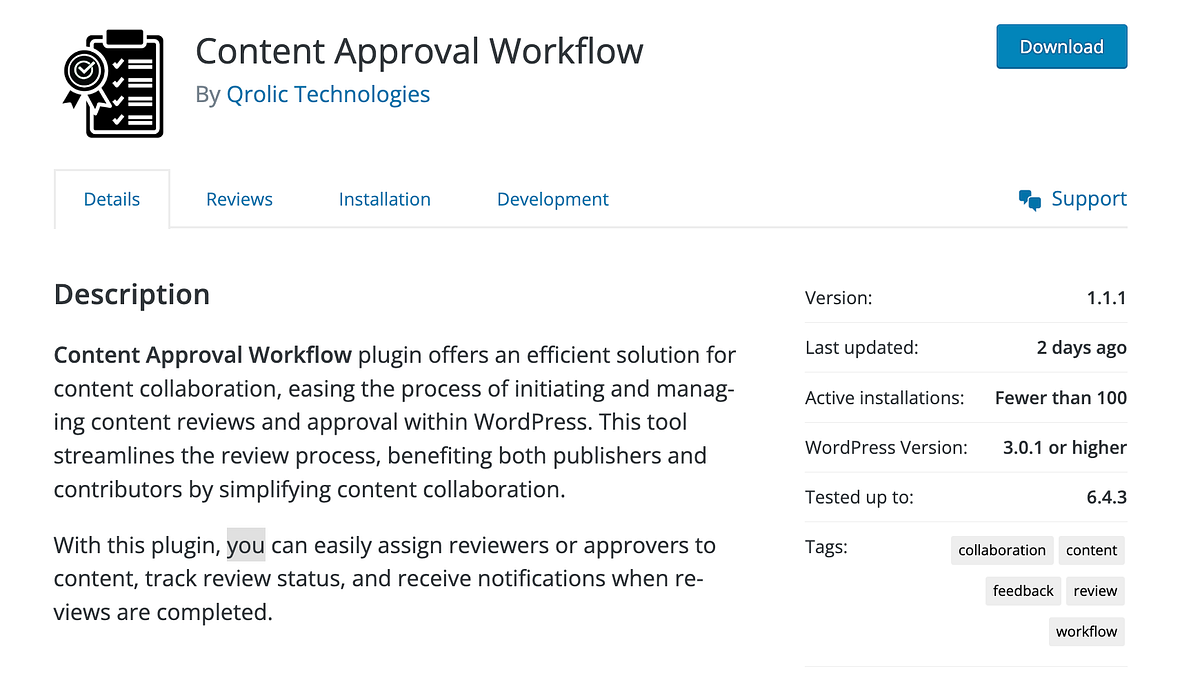Click the Active installations count
The image size is (1200, 676).
(x=1060, y=397)
